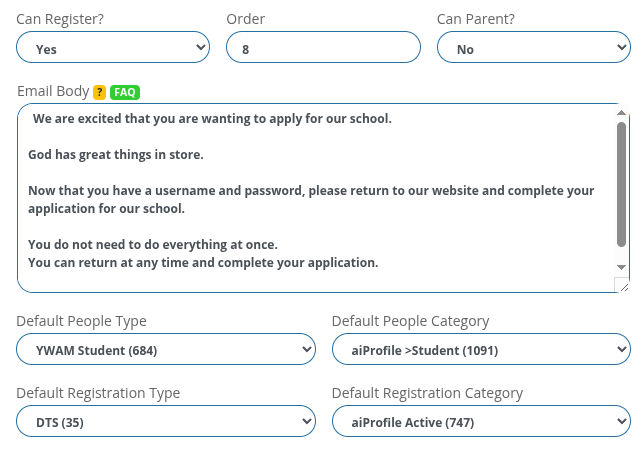Expand the Default People Category dropdown

click(x=481, y=349)
